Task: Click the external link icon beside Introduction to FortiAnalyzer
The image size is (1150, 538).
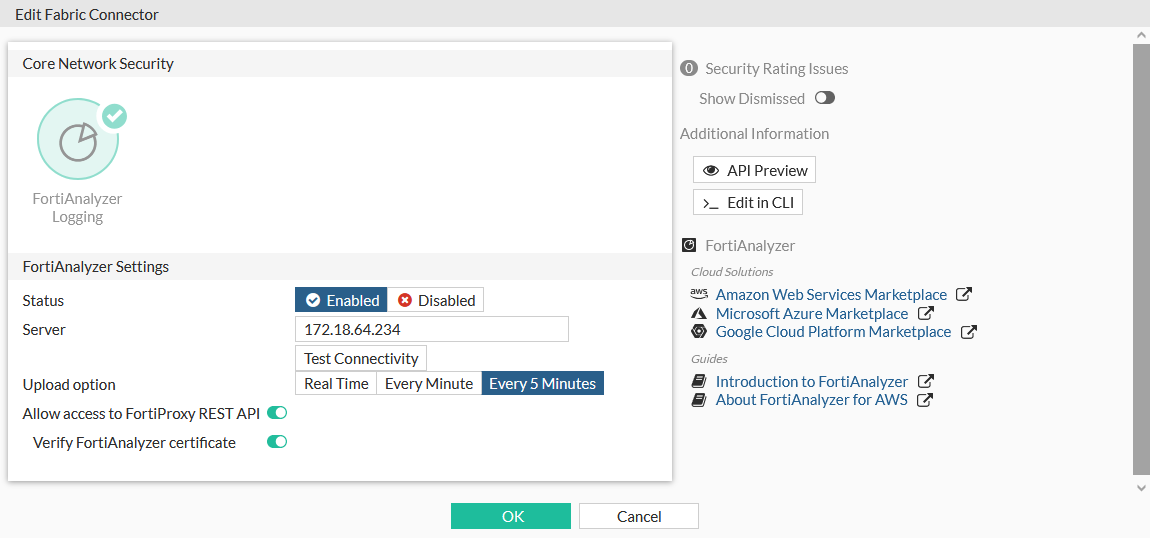Action: (926, 381)
